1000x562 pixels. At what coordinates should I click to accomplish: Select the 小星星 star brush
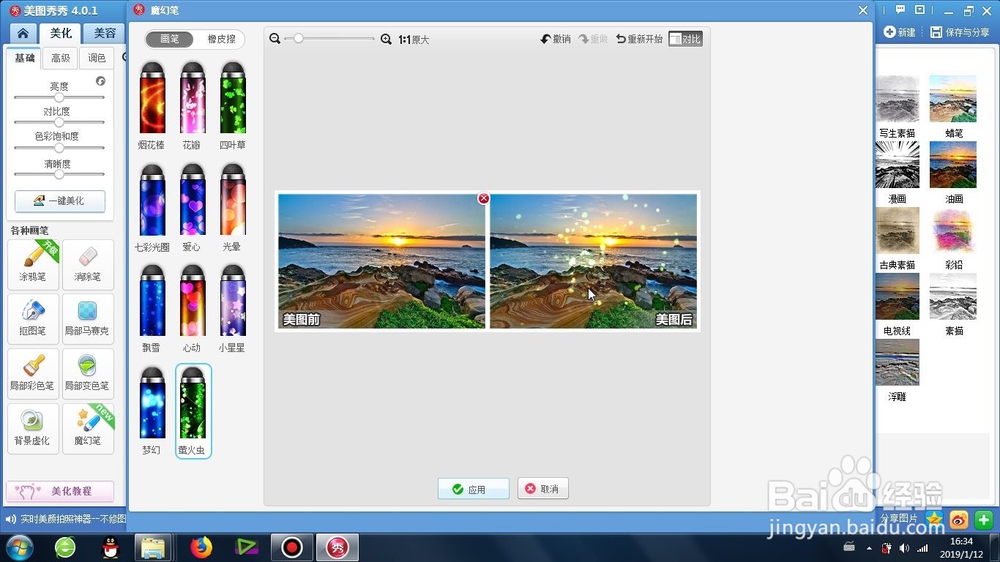[x=232, y=308]
